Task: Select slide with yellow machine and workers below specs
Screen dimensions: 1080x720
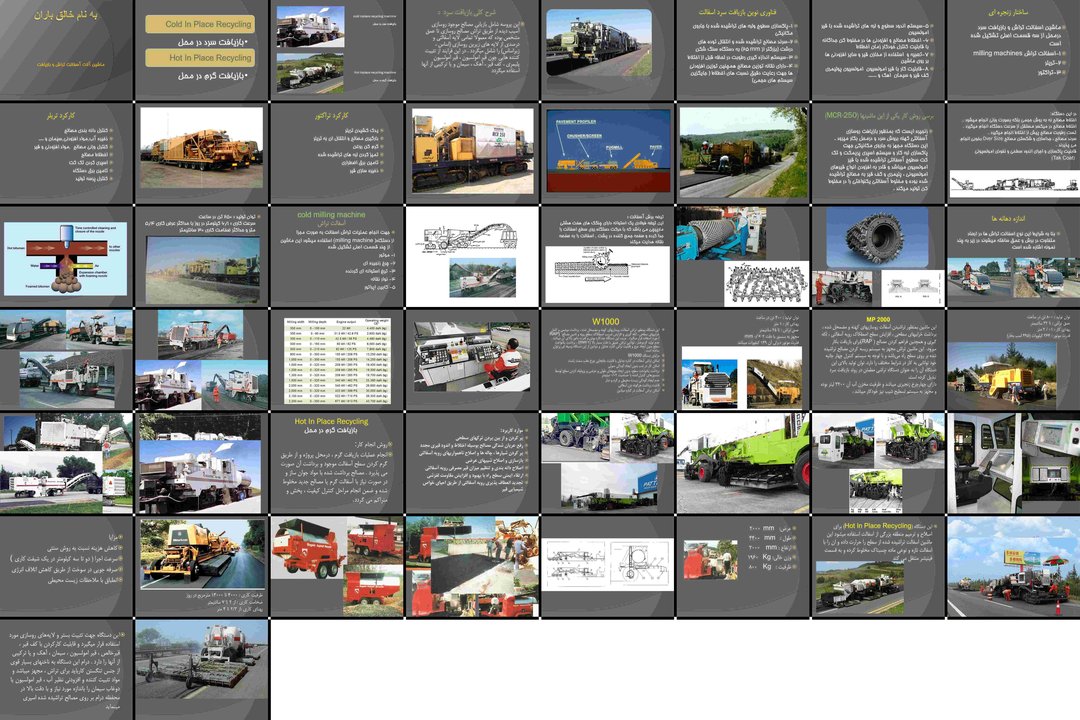Action: [1012, 360]
